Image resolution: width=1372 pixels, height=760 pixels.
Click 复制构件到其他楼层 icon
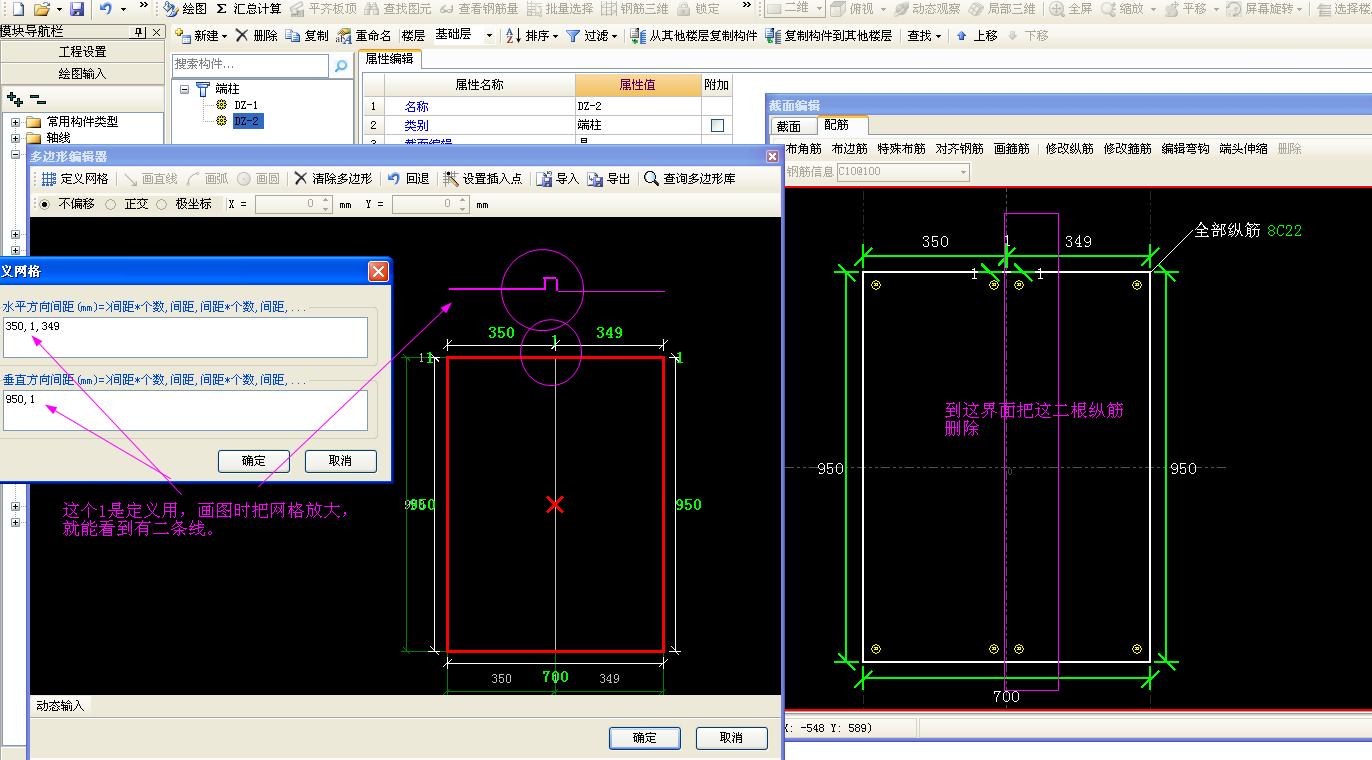pyautogui.click(x=828, y=35)
